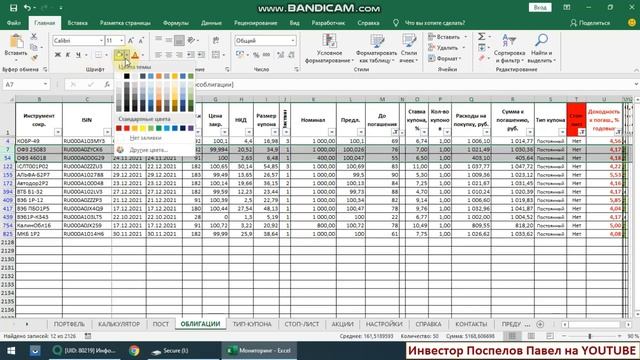Image resolution: width=640 pixels, height=360 pixels.
Task: Click the Paste (Вставить) clipboard icon
Action: 16,42
